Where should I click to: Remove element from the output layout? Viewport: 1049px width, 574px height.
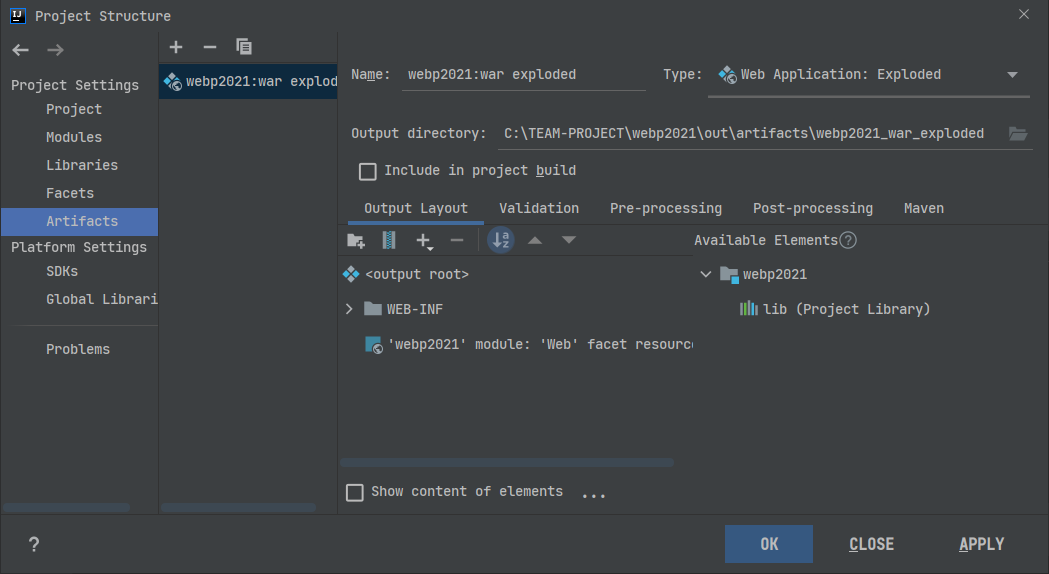pyautogui.click(x=457, y=240)
